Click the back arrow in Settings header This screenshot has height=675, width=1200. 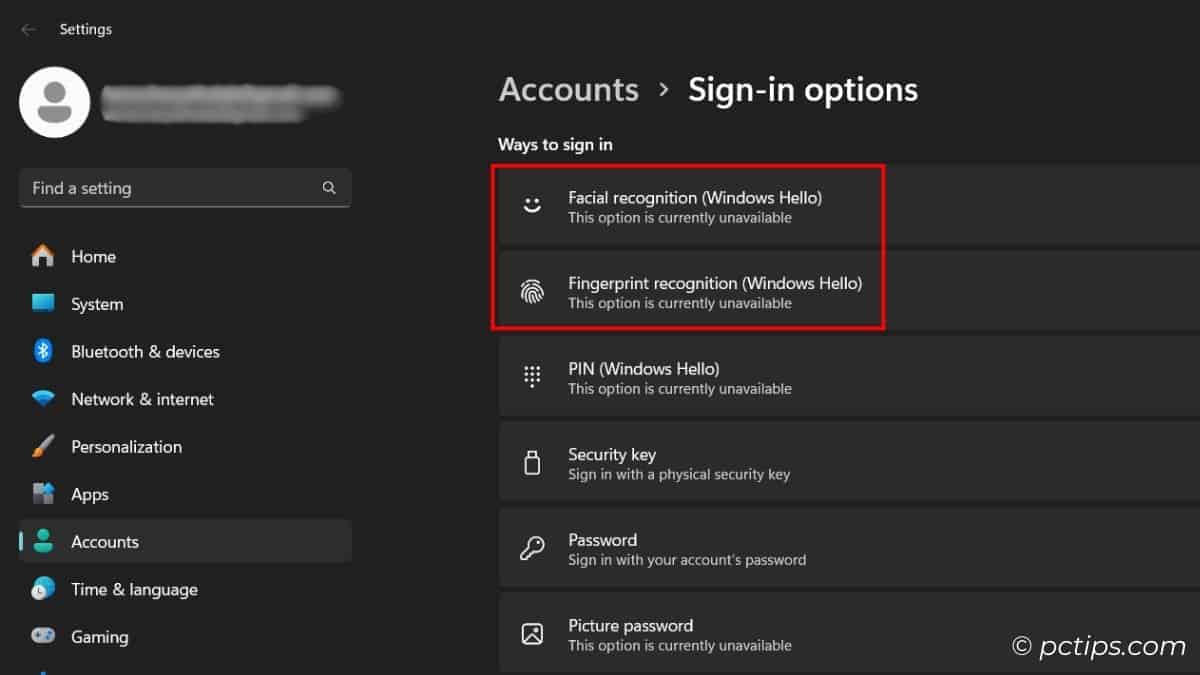click(x=28, y=29)
